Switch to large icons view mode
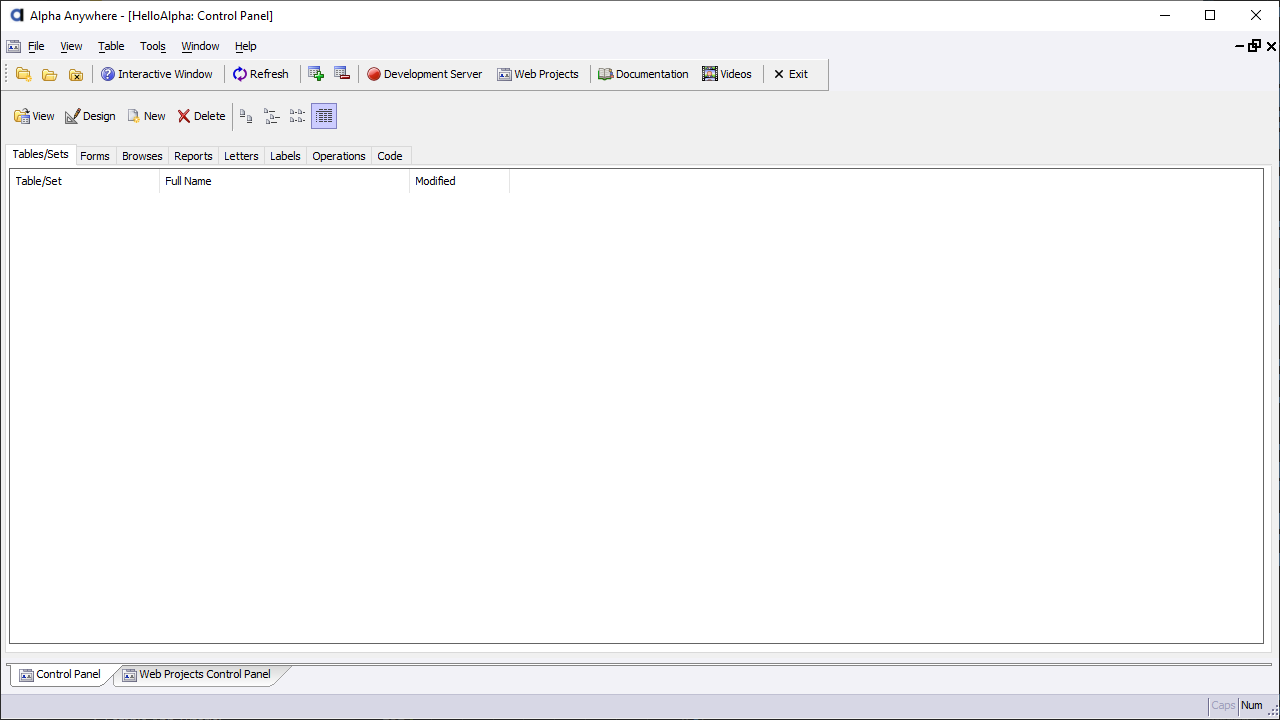 click(x=246, y=116)
